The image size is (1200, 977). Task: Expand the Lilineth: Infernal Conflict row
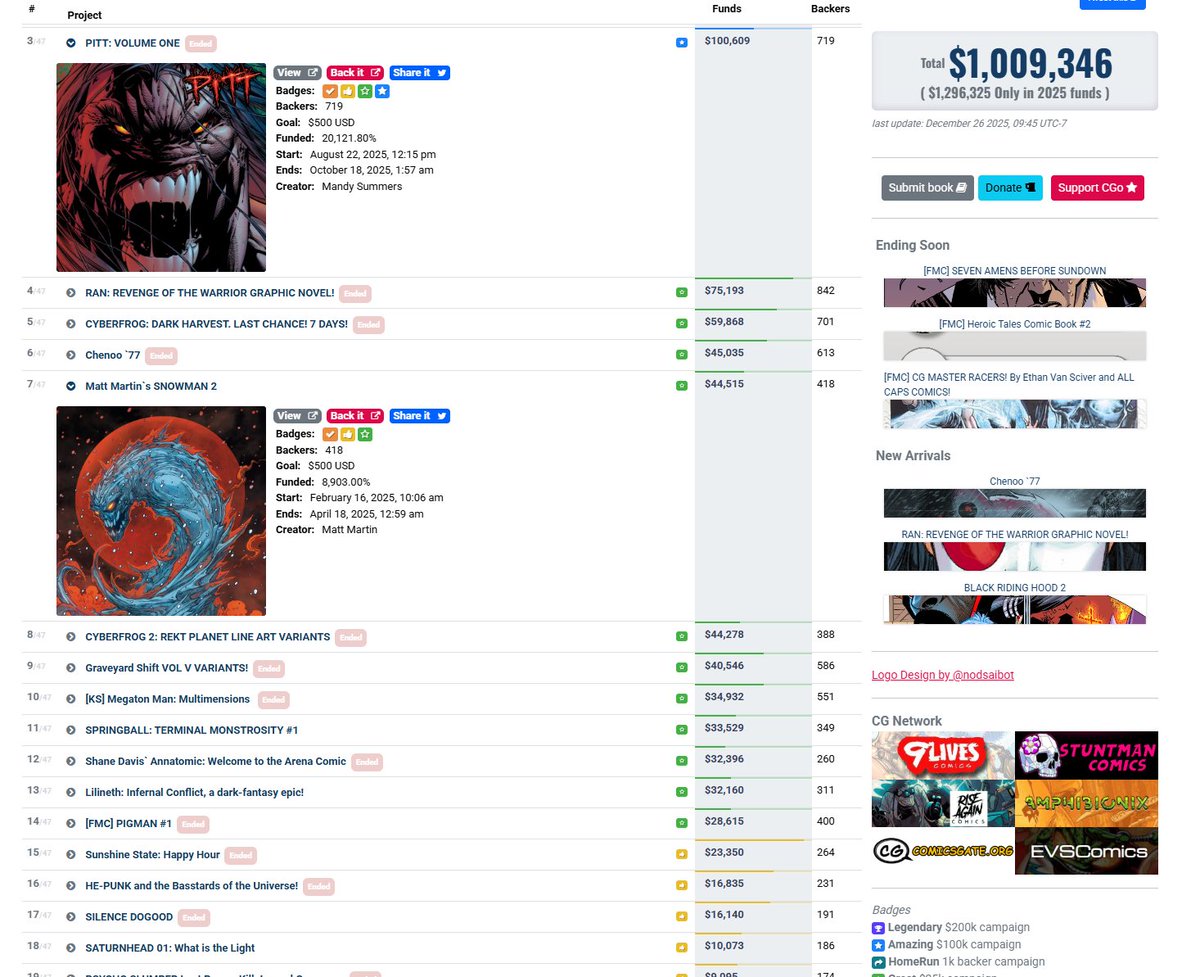[x=71, y=792]
